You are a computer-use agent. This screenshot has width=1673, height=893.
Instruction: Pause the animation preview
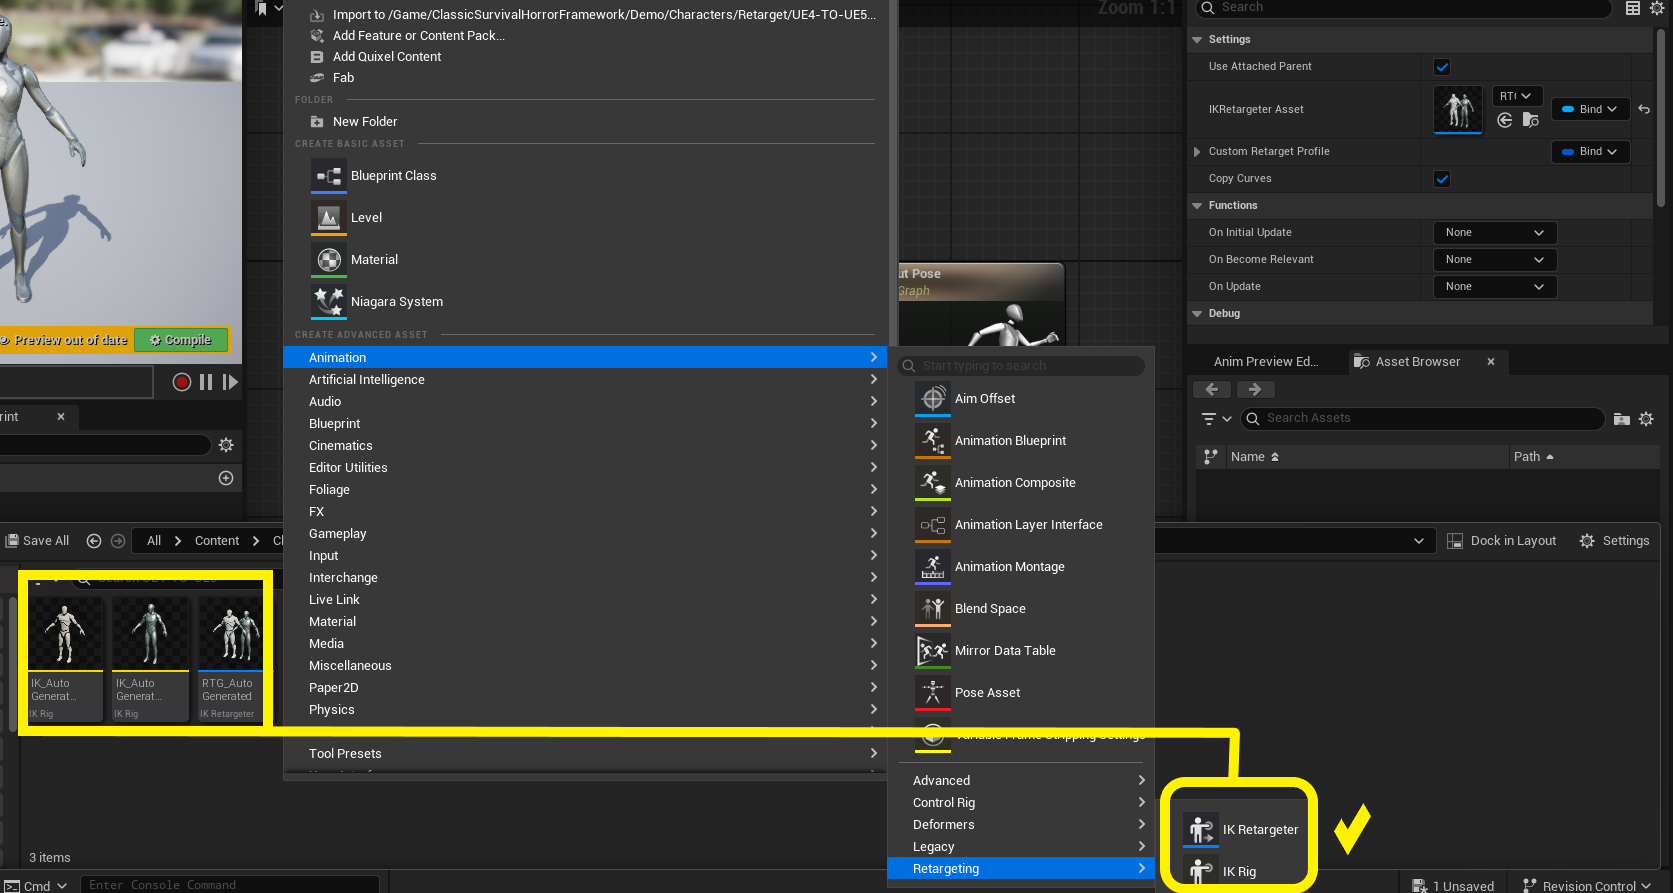tap(206, 382)
